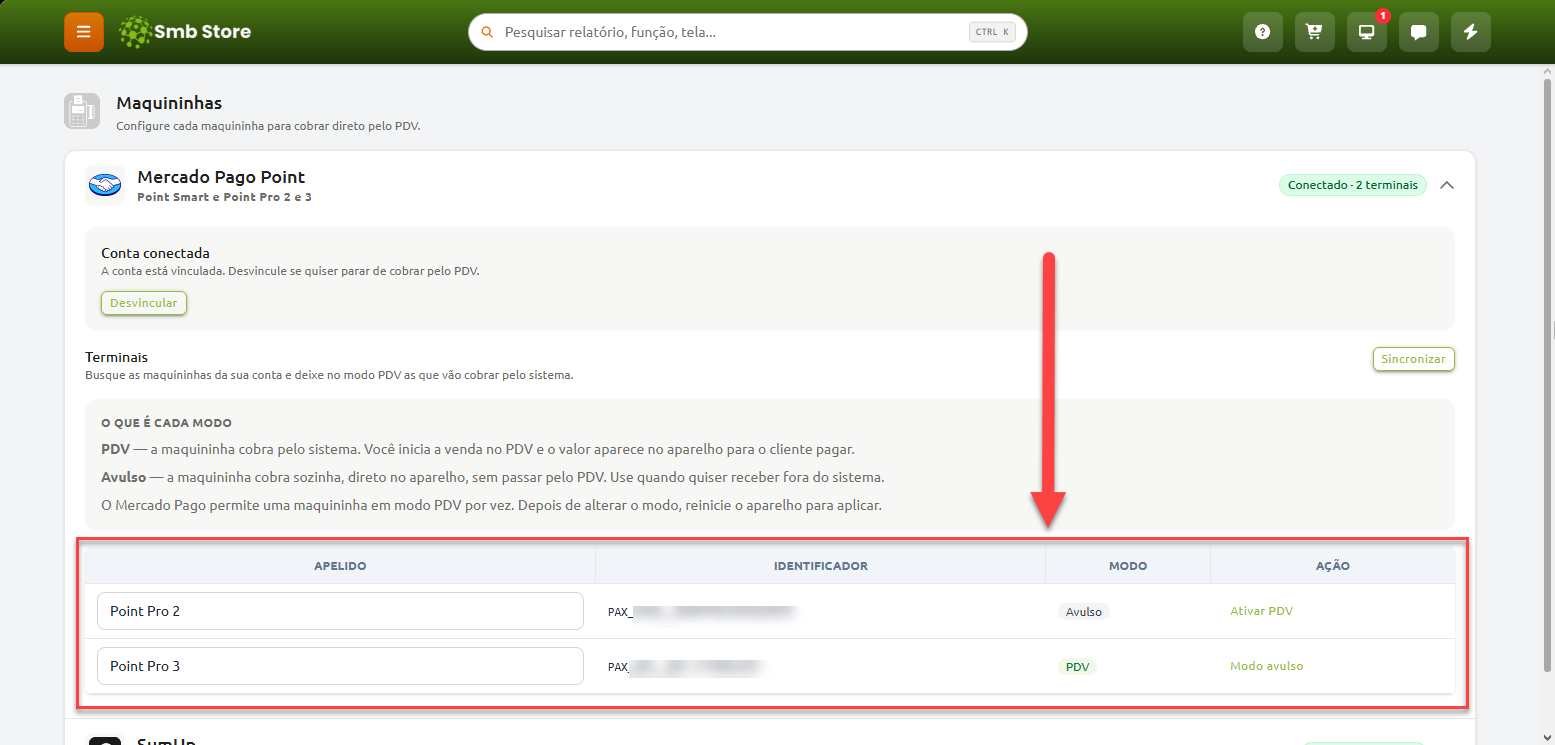Click the Conectado · 2 terminais status badge
Screen dimensions: 1555x745
tap(1352, 185)
